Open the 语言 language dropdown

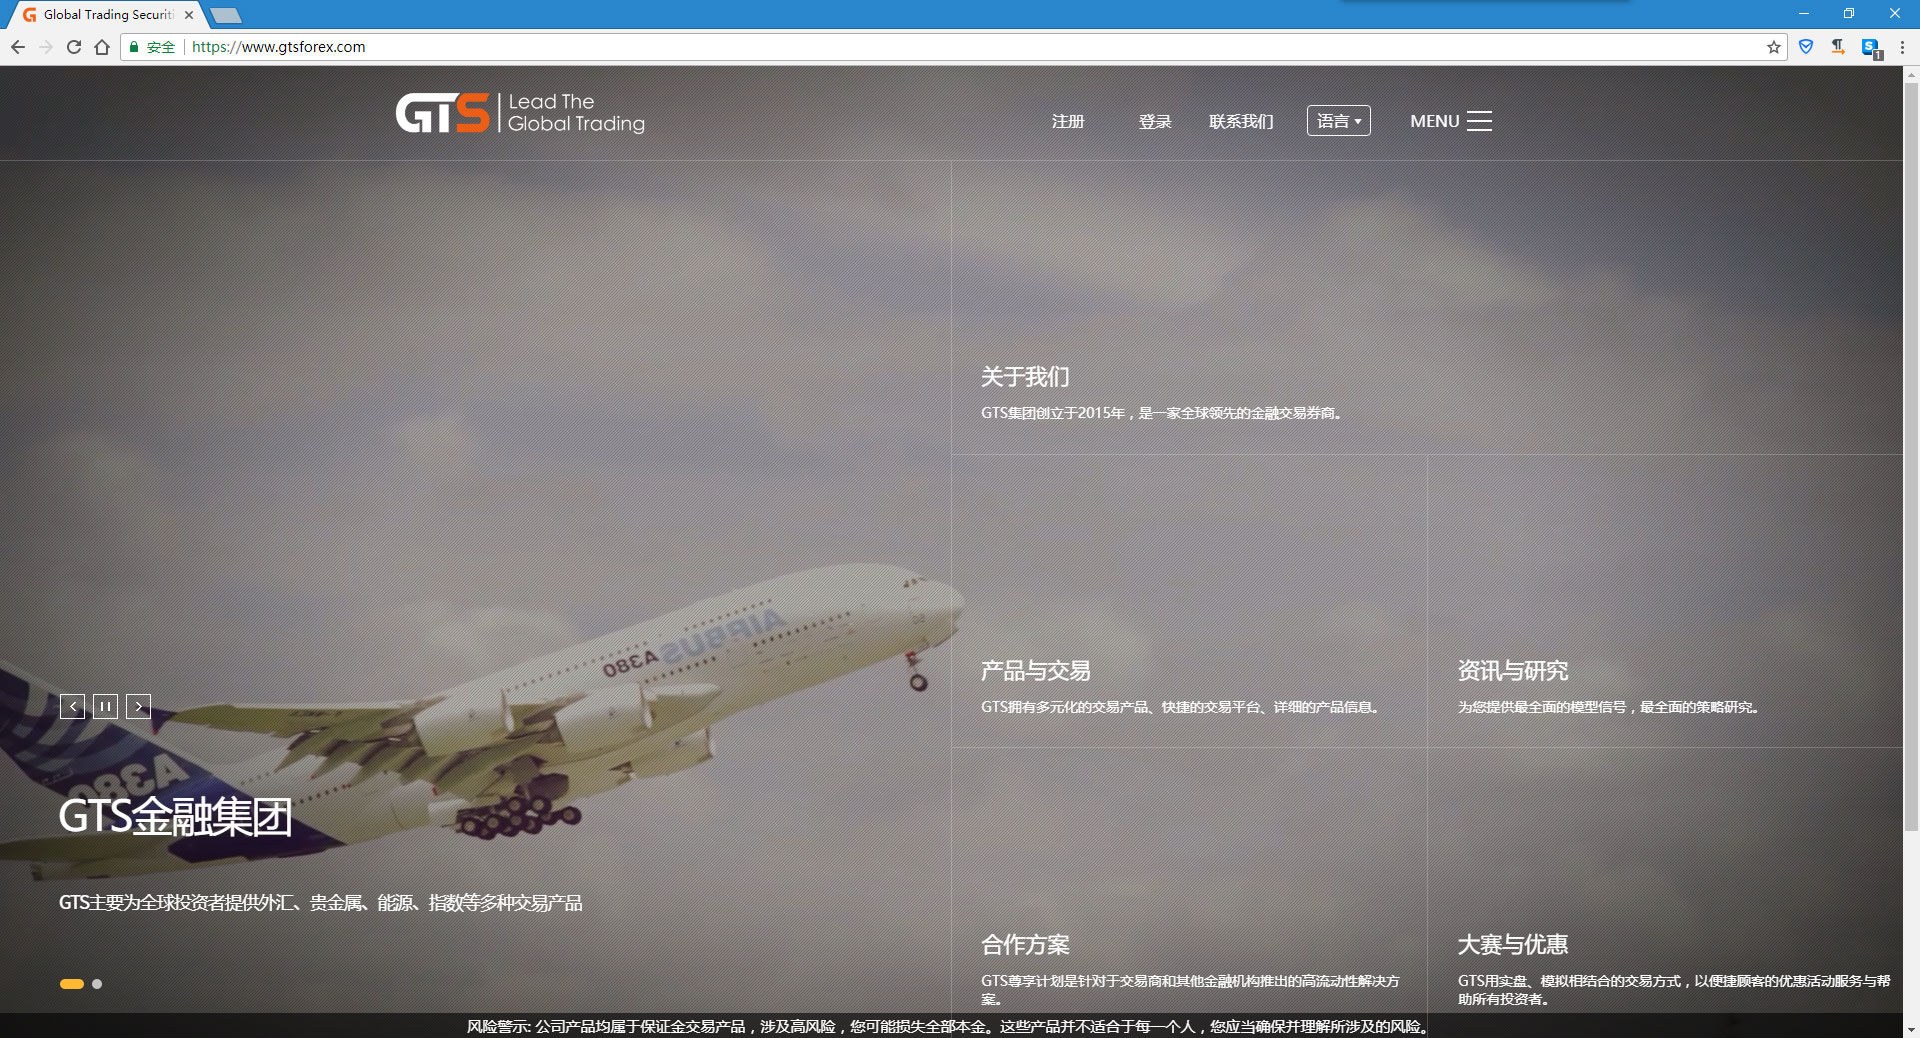tap(1338, 121)
